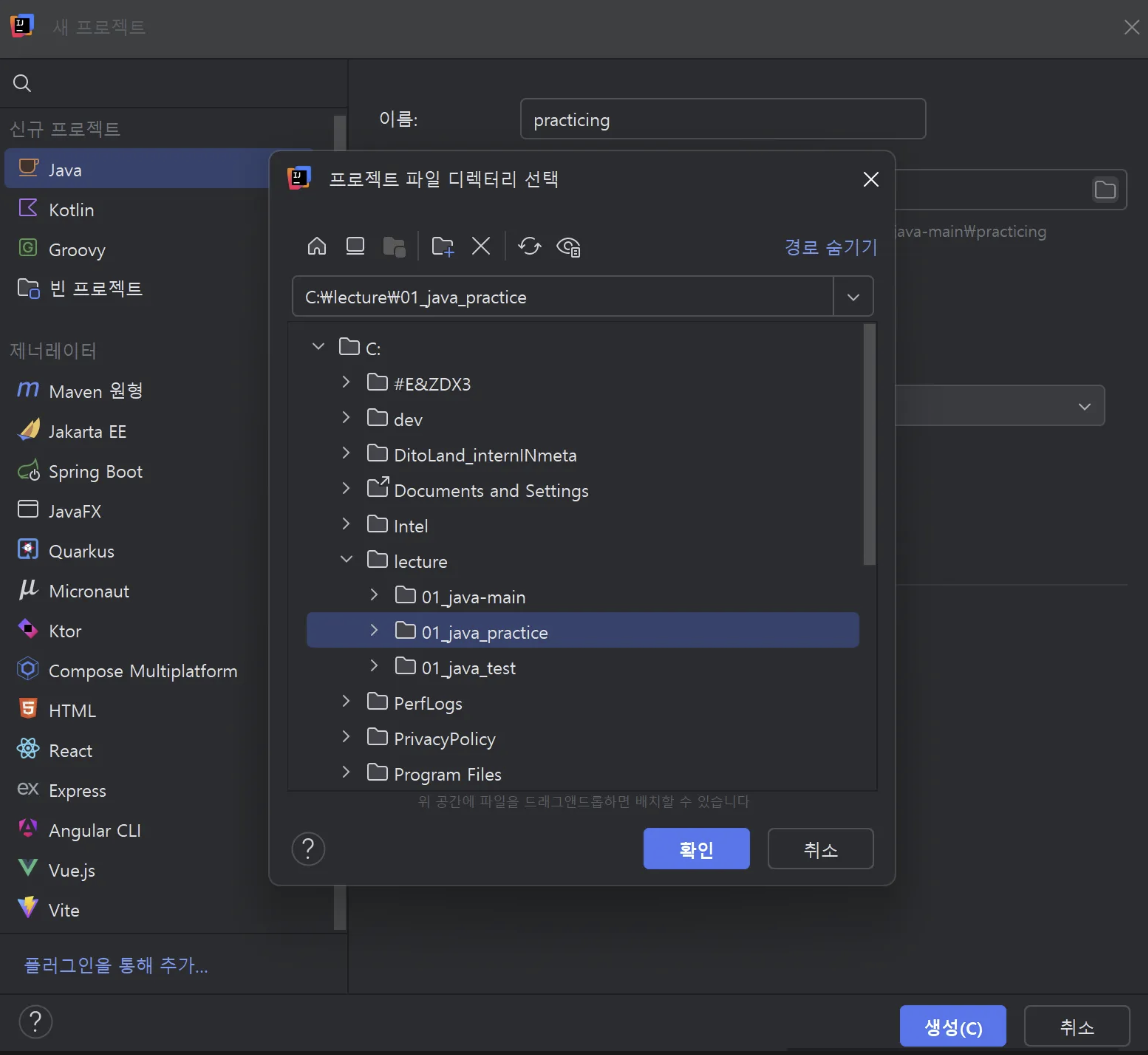Create a new directory via folder-plus icon

click(x=442, y=246)
